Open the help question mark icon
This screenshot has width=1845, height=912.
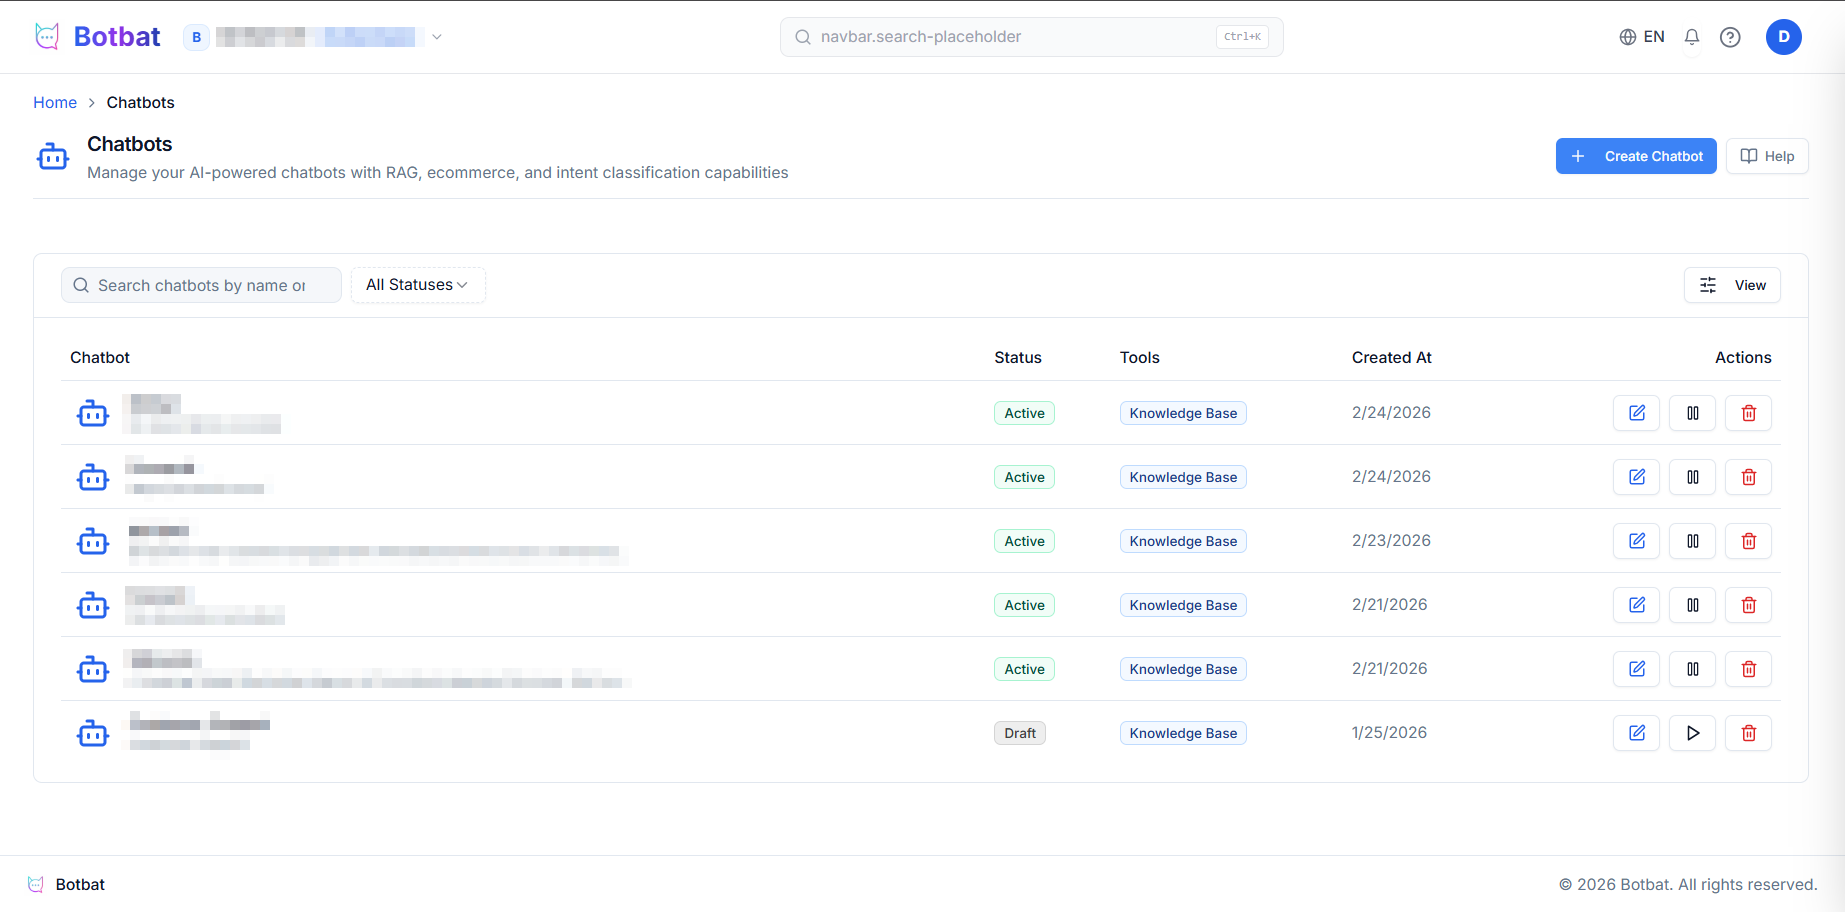click(1730, 37)
